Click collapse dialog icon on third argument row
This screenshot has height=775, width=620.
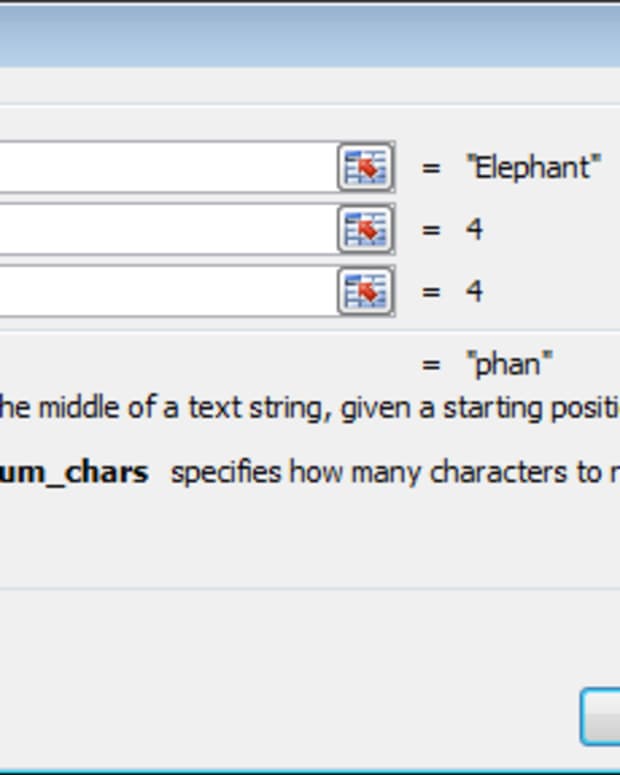(365, 292)
